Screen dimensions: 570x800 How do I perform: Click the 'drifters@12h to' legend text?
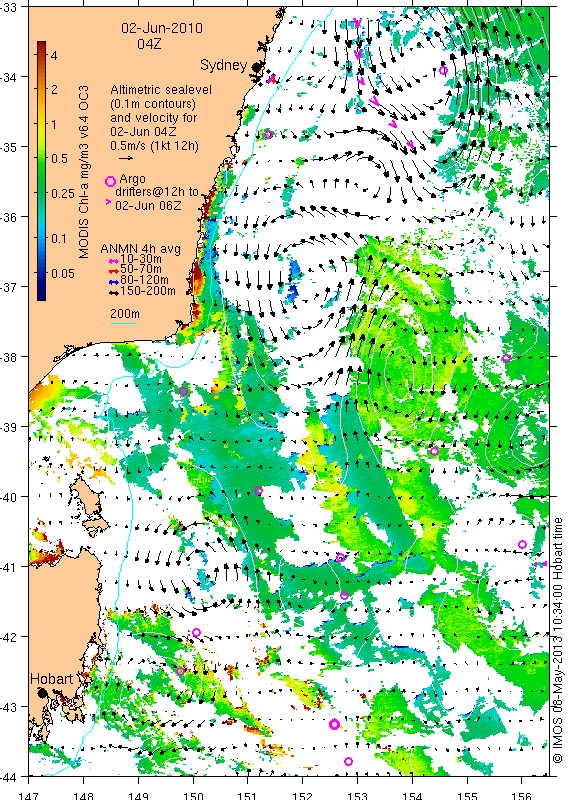click(157, 192)
